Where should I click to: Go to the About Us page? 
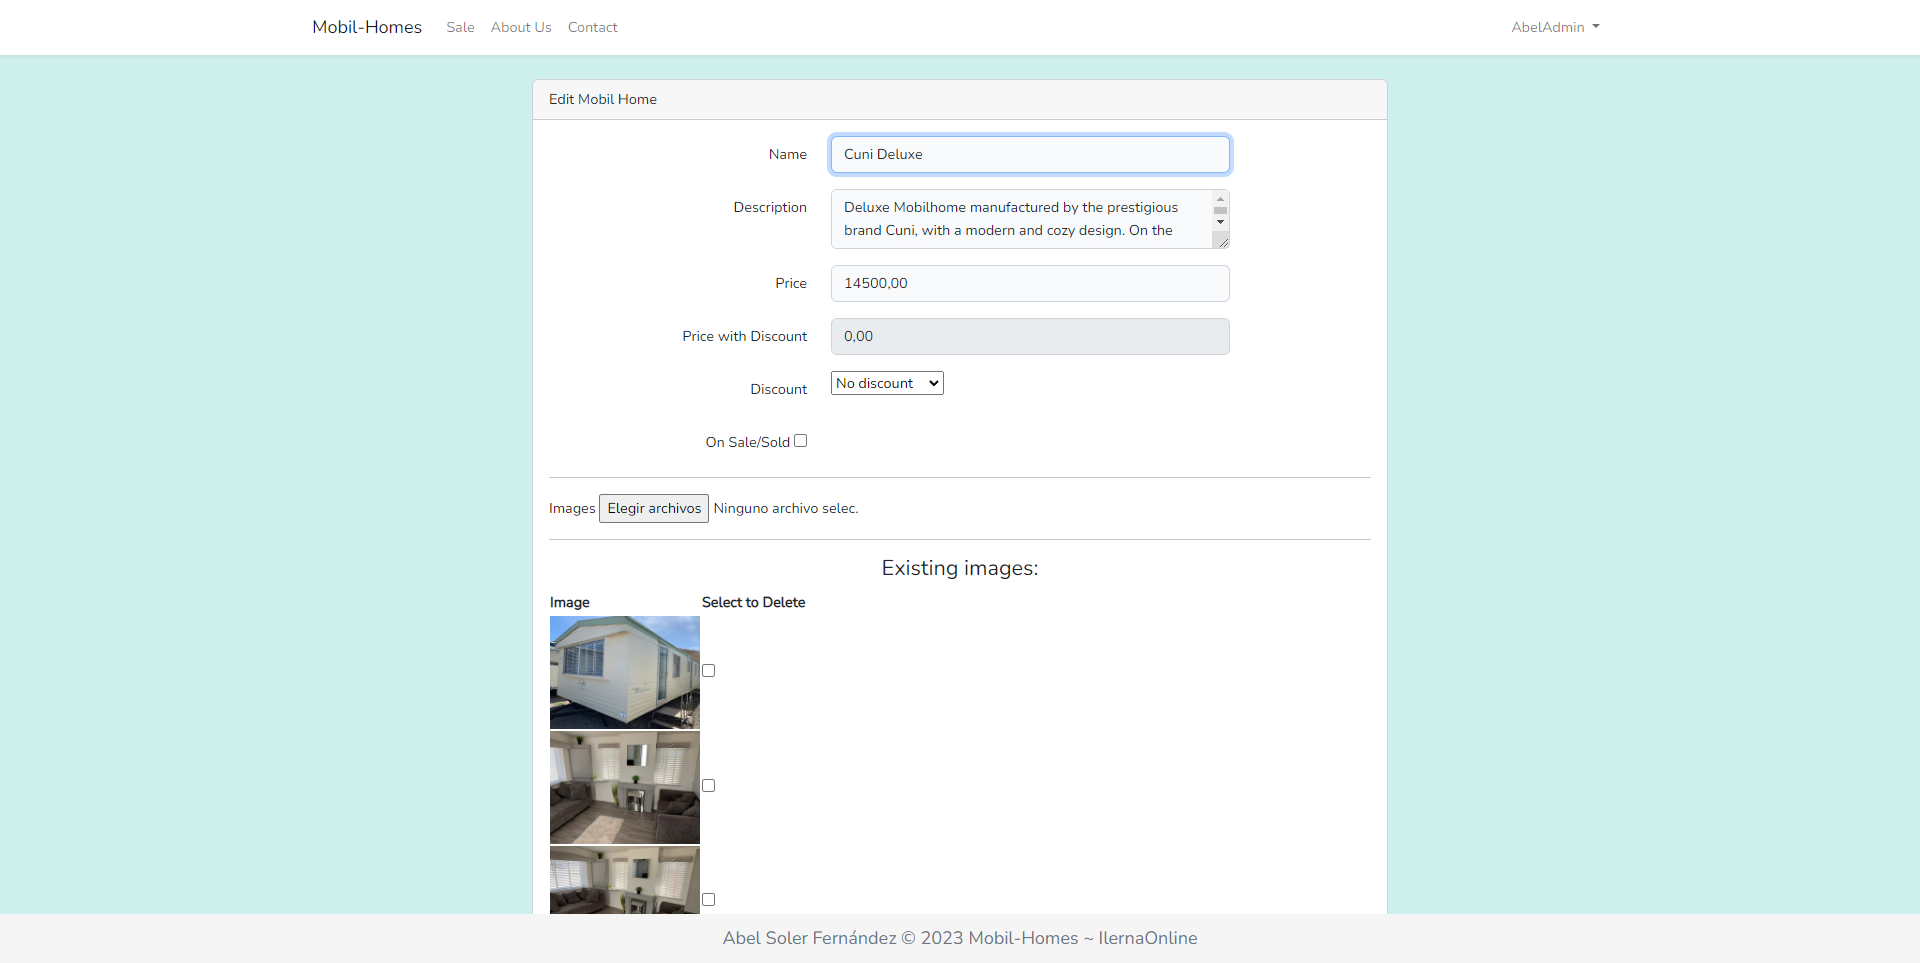(521, 27)
